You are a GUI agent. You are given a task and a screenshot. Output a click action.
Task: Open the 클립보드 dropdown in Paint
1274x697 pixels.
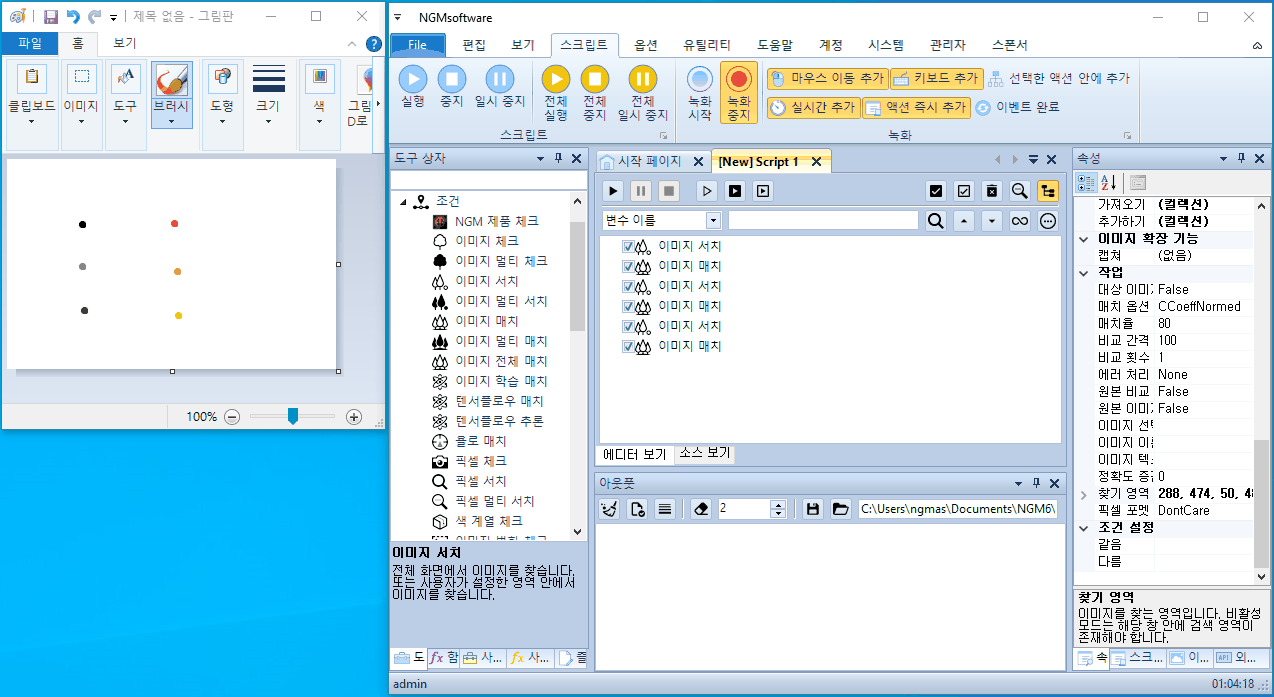tap(32, 106)
